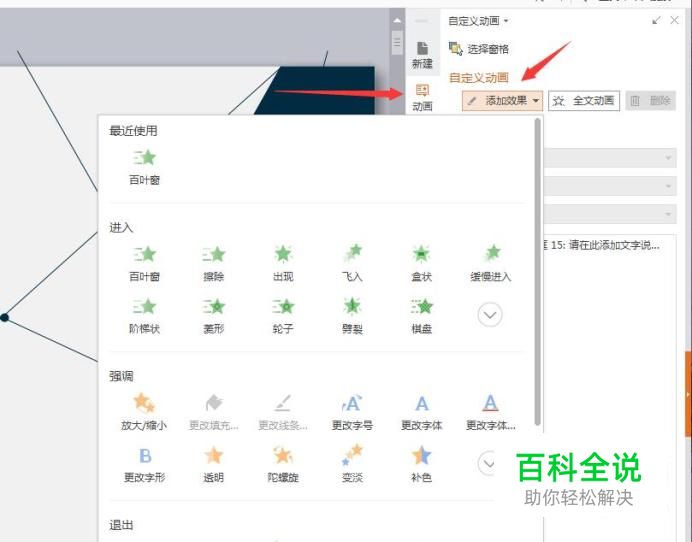Image resolution: width=692 pixels, height=542 pixels.
Task: Click the 删除 button
Action: point(651,101)
